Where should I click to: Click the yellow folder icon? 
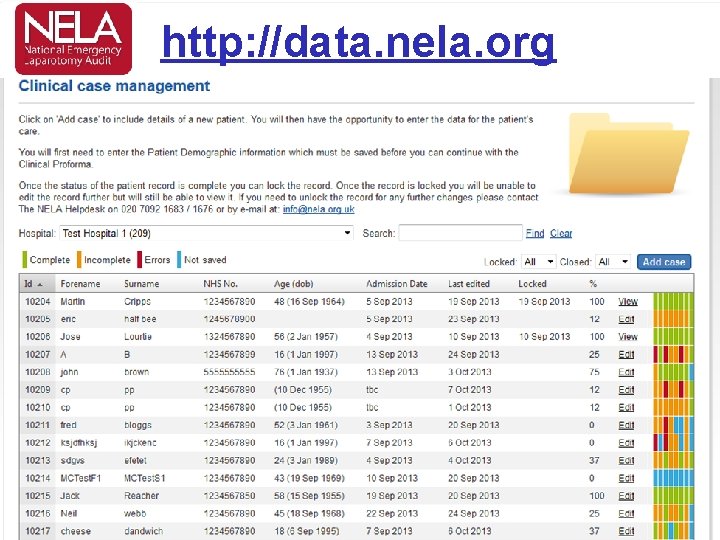pyautogui.click(x=629, y=153)
